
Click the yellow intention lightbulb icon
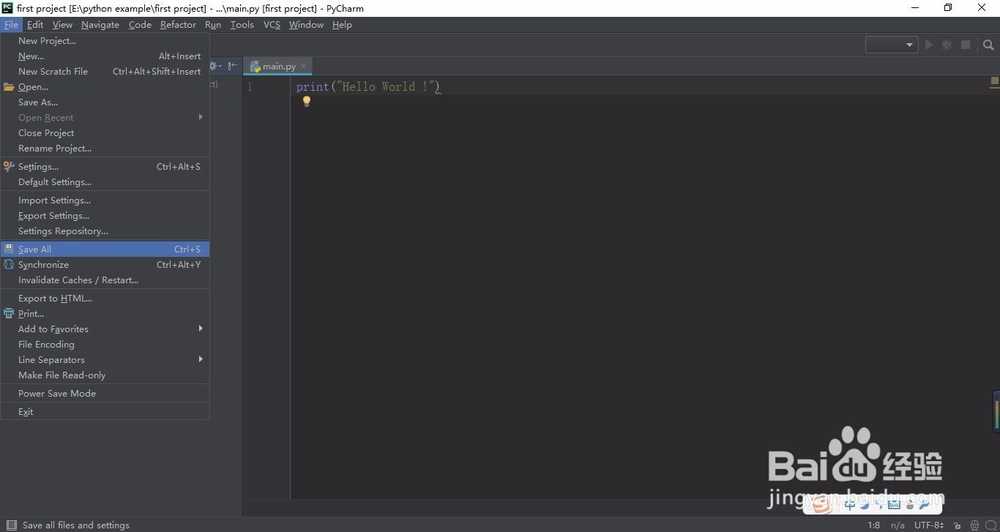[306, 101]
